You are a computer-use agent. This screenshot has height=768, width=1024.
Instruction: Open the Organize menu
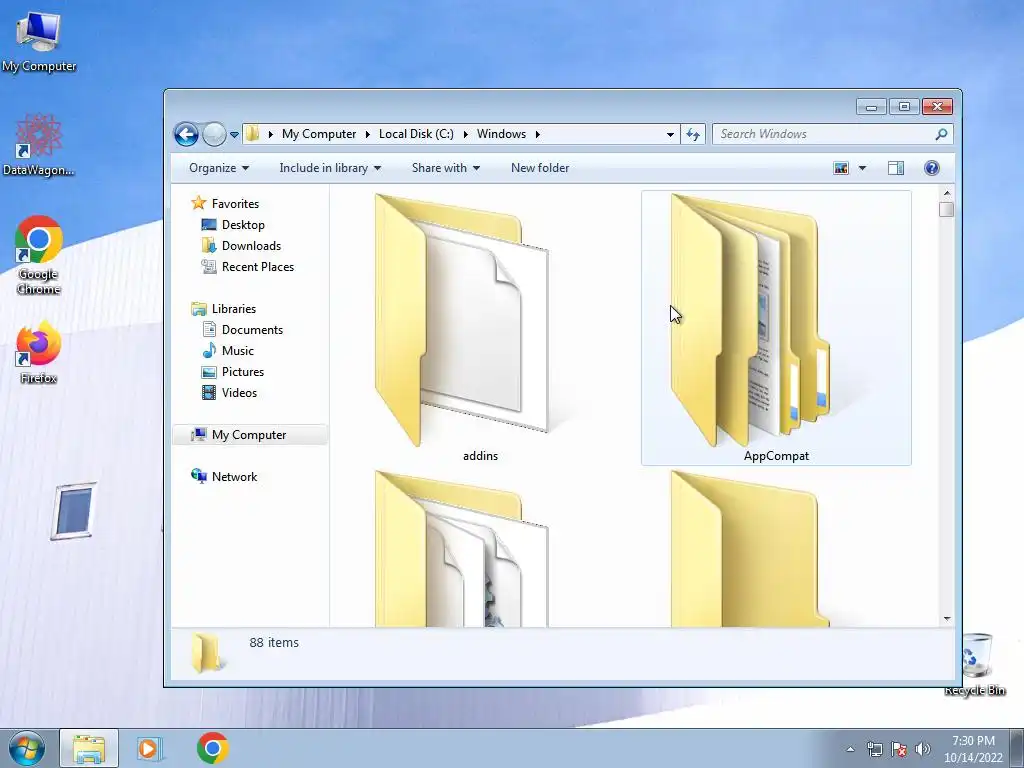coord(219,168)
